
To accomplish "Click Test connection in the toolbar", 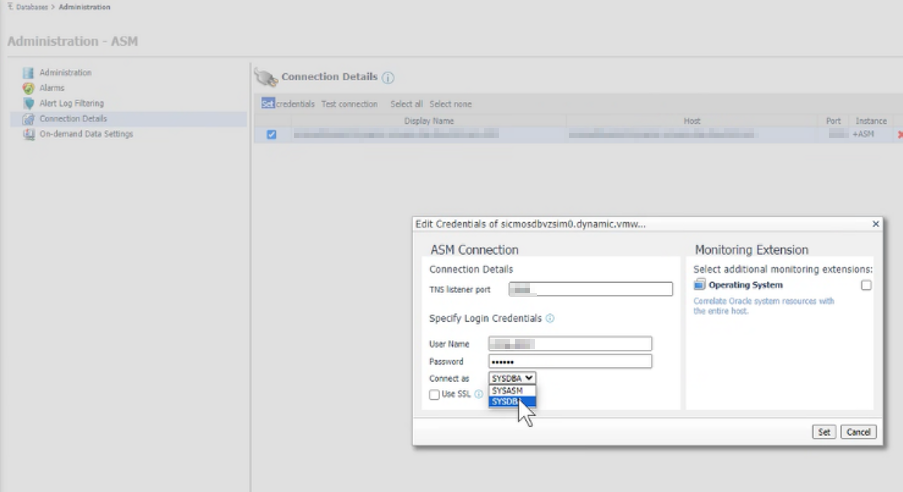I will 349,104.
